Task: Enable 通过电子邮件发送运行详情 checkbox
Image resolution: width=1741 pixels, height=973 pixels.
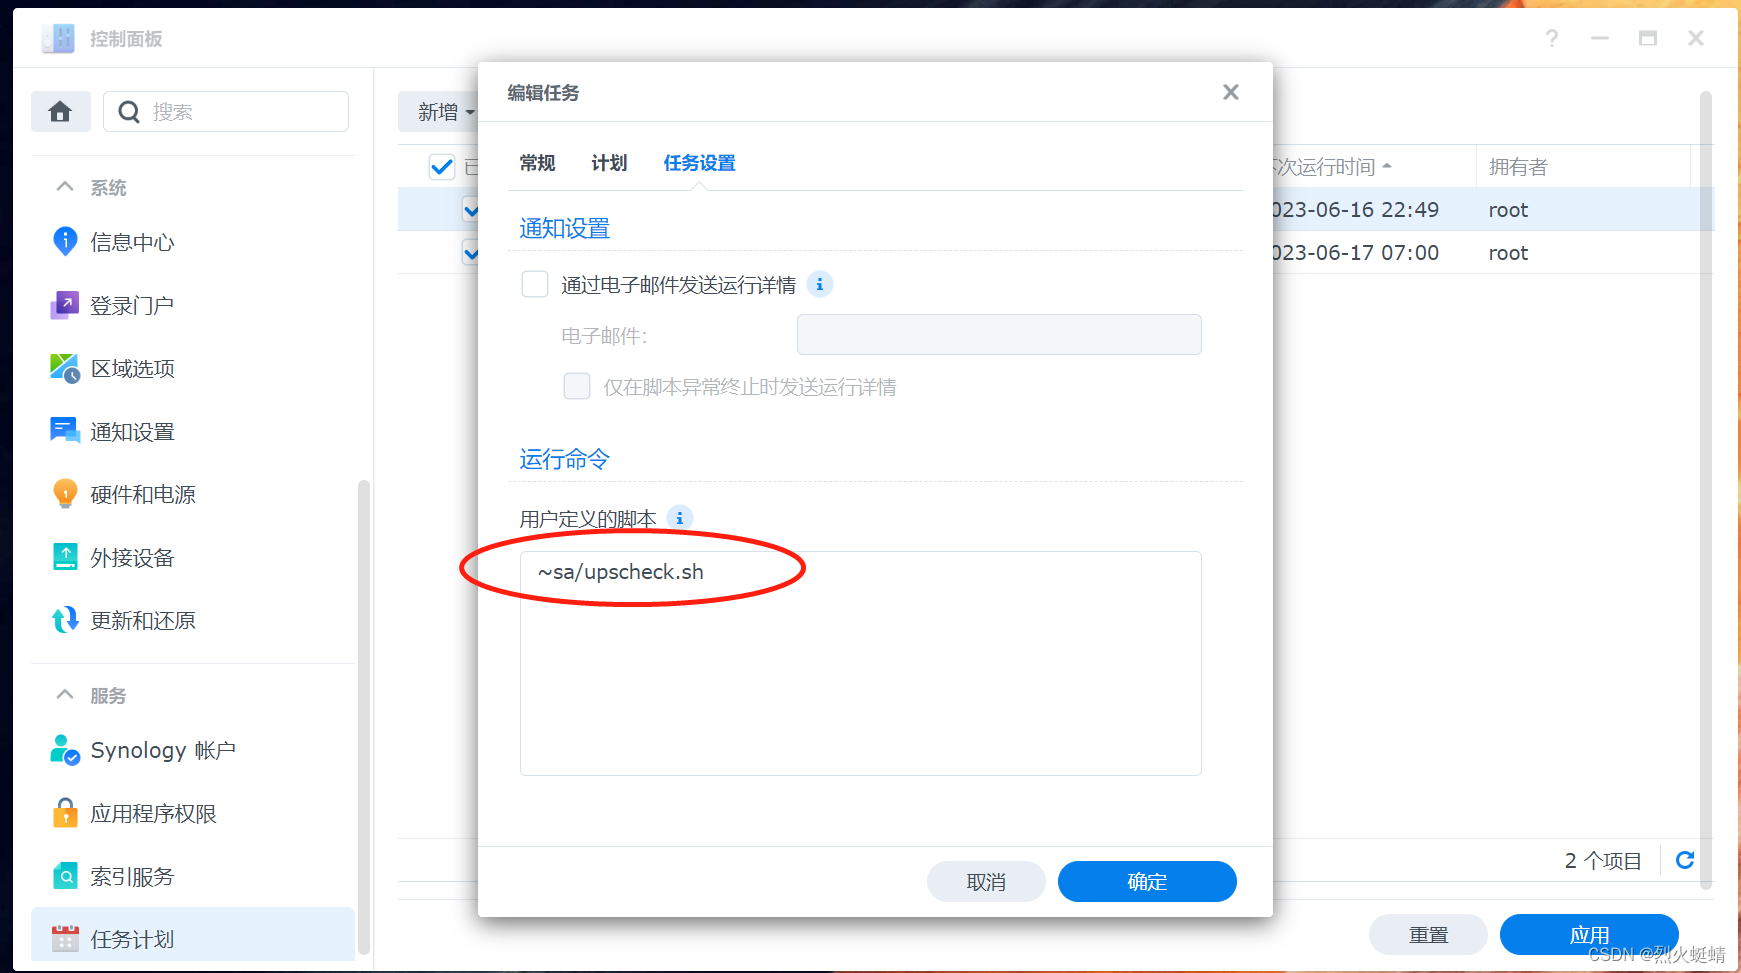Action: pos(535,285)
